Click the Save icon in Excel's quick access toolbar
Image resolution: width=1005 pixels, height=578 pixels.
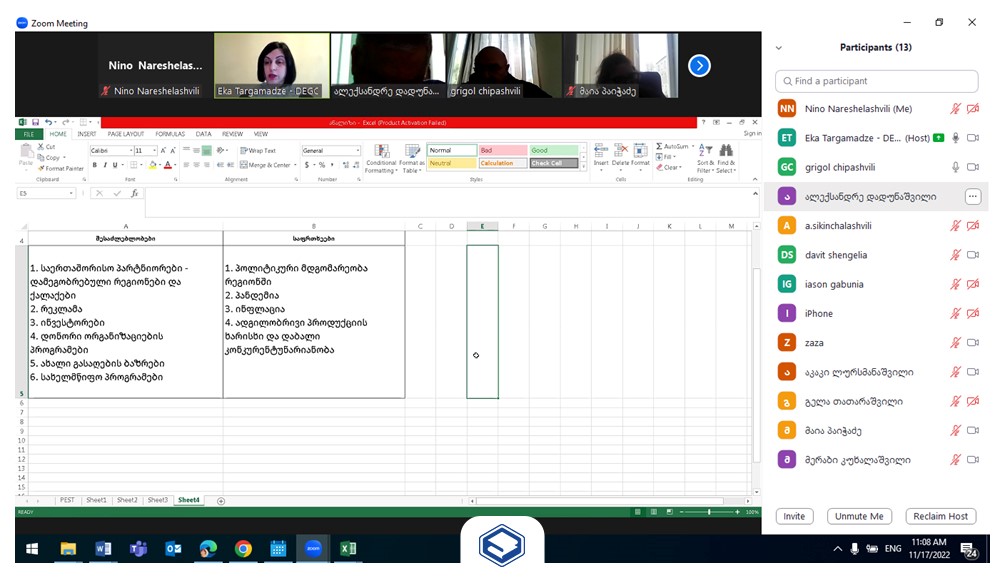pos(35,122)
